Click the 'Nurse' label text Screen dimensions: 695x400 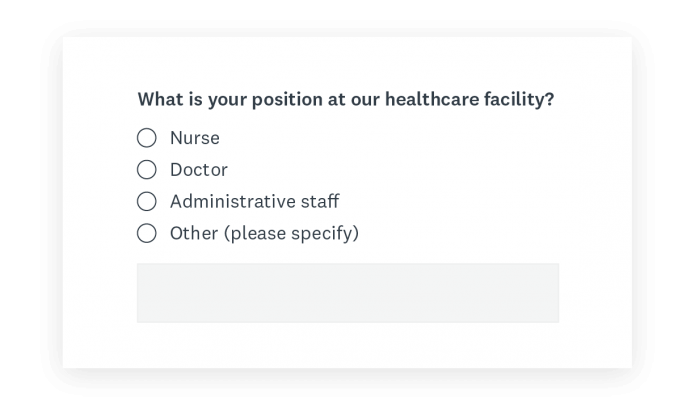click(x=194, y=138)
